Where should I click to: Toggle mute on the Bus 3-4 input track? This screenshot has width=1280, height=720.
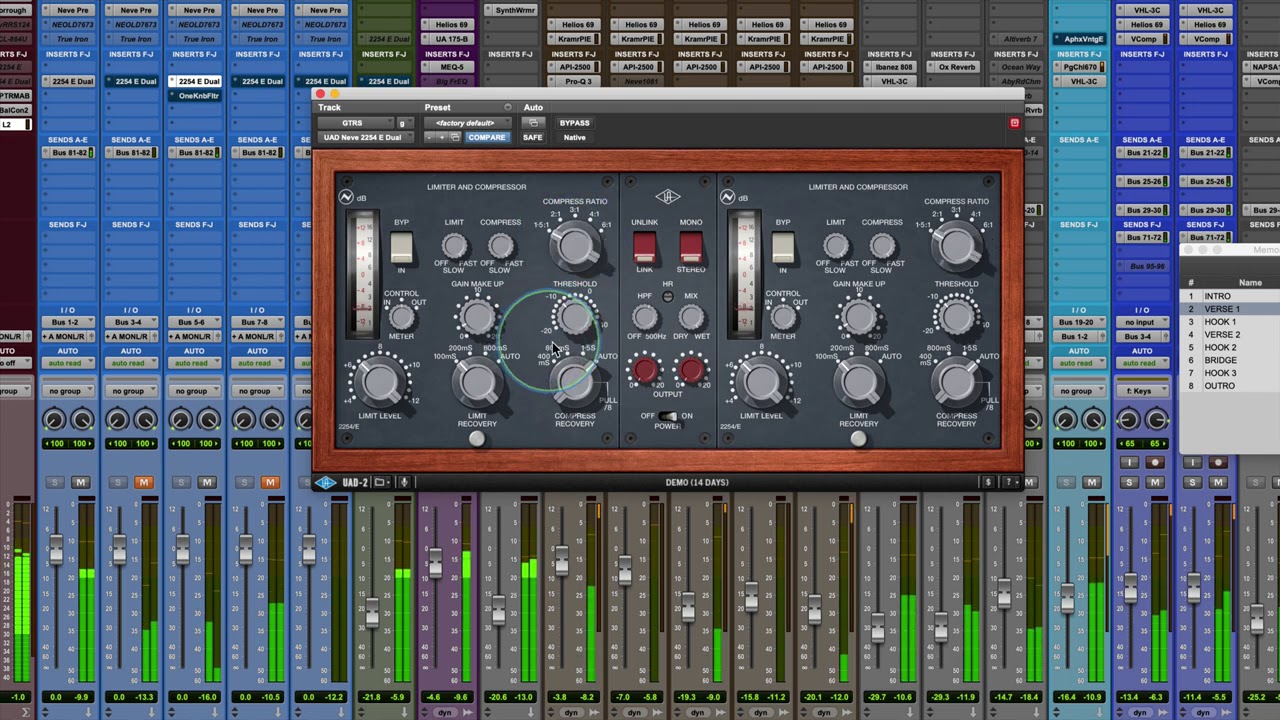[x=144, y=482]
